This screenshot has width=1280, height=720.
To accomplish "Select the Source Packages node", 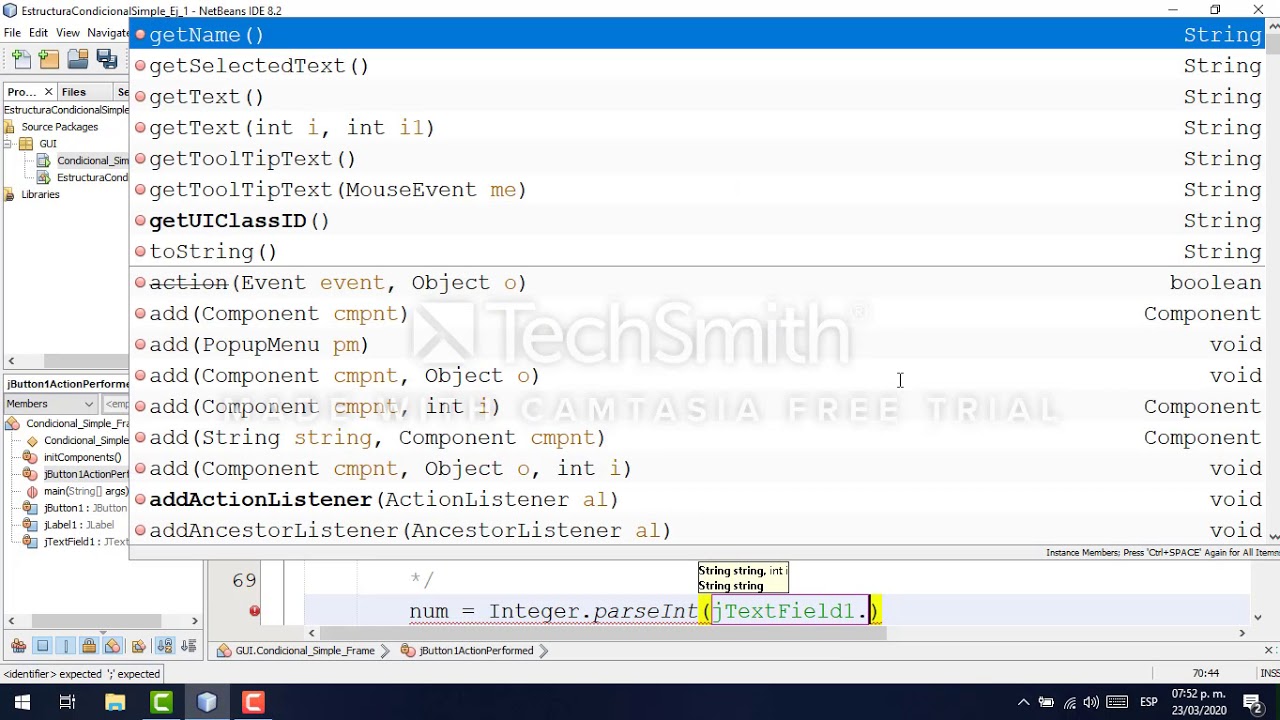I will click(60, 127).
